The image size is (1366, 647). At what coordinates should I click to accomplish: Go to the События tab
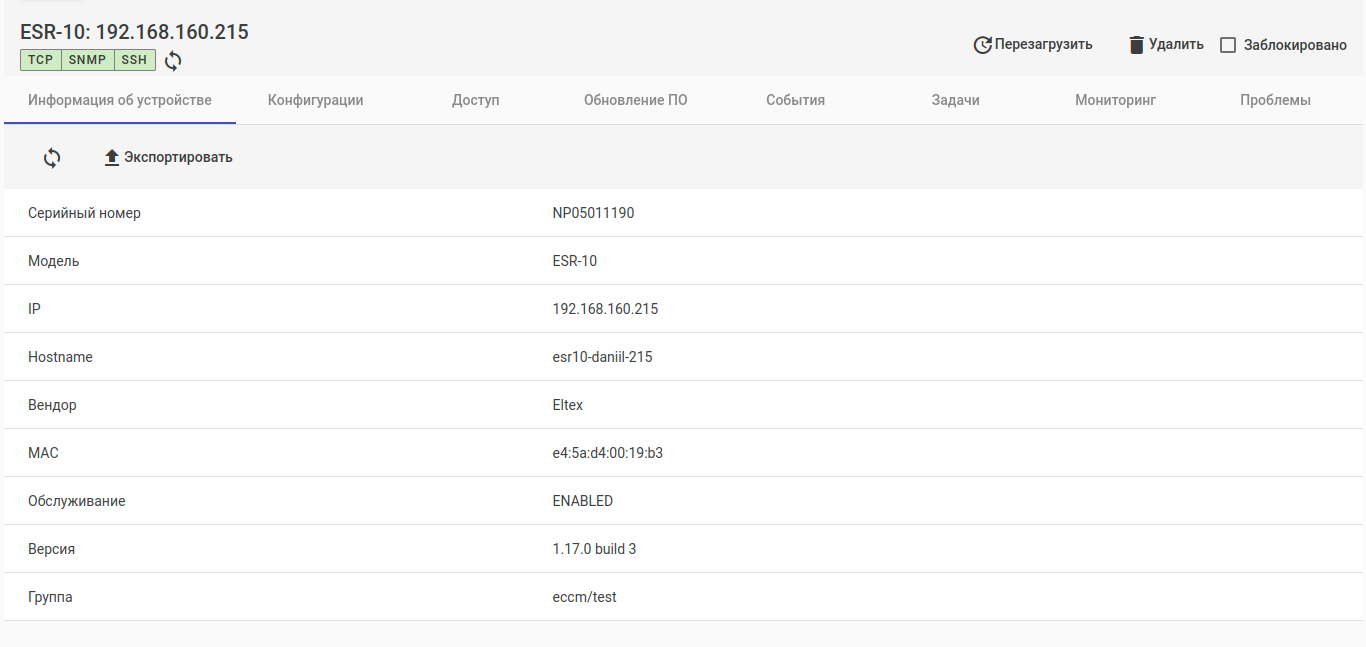tap(795, 100)
